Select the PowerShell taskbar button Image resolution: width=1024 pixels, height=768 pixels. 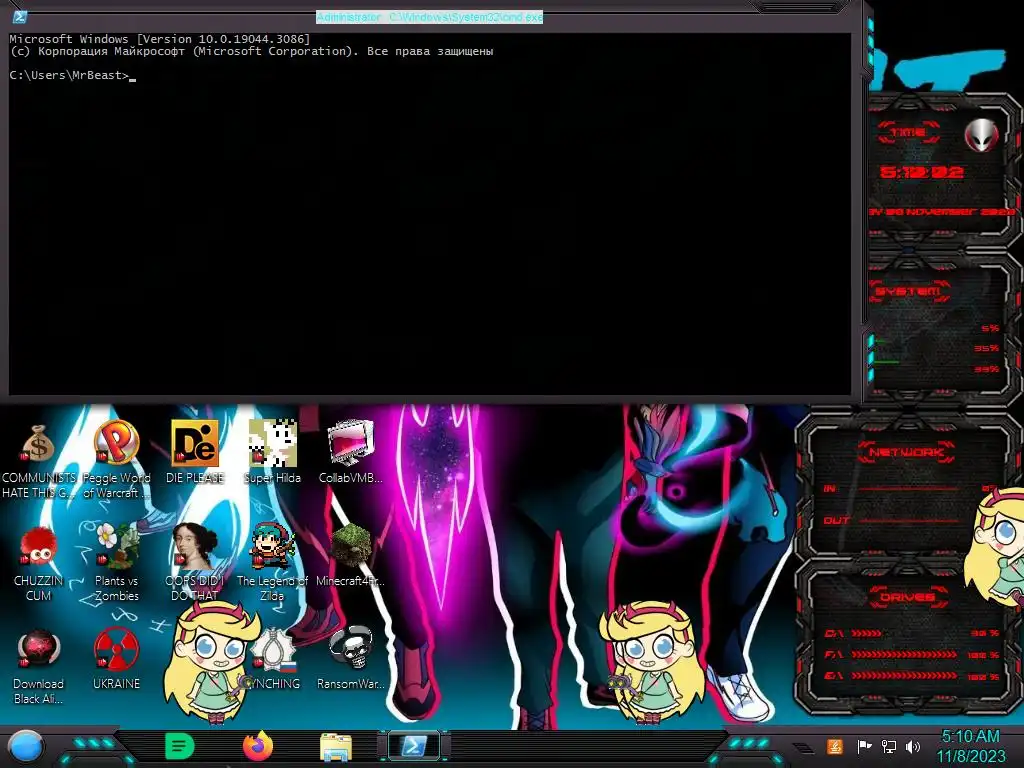click(x=414, y=746)
